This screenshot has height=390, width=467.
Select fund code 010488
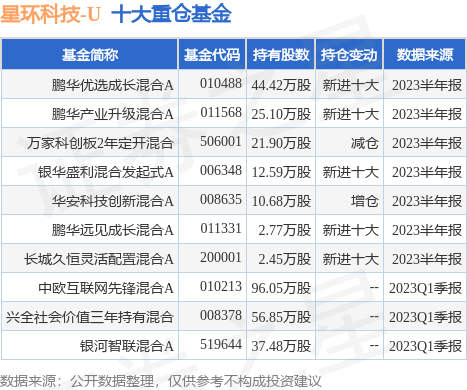(221, 84)
